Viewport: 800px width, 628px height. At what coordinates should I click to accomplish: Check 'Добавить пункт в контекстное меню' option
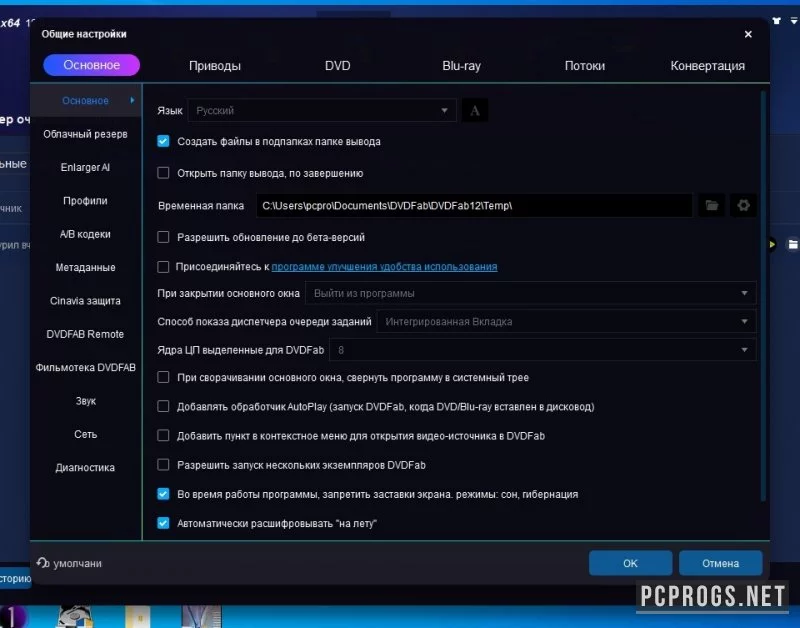(163, 435)
